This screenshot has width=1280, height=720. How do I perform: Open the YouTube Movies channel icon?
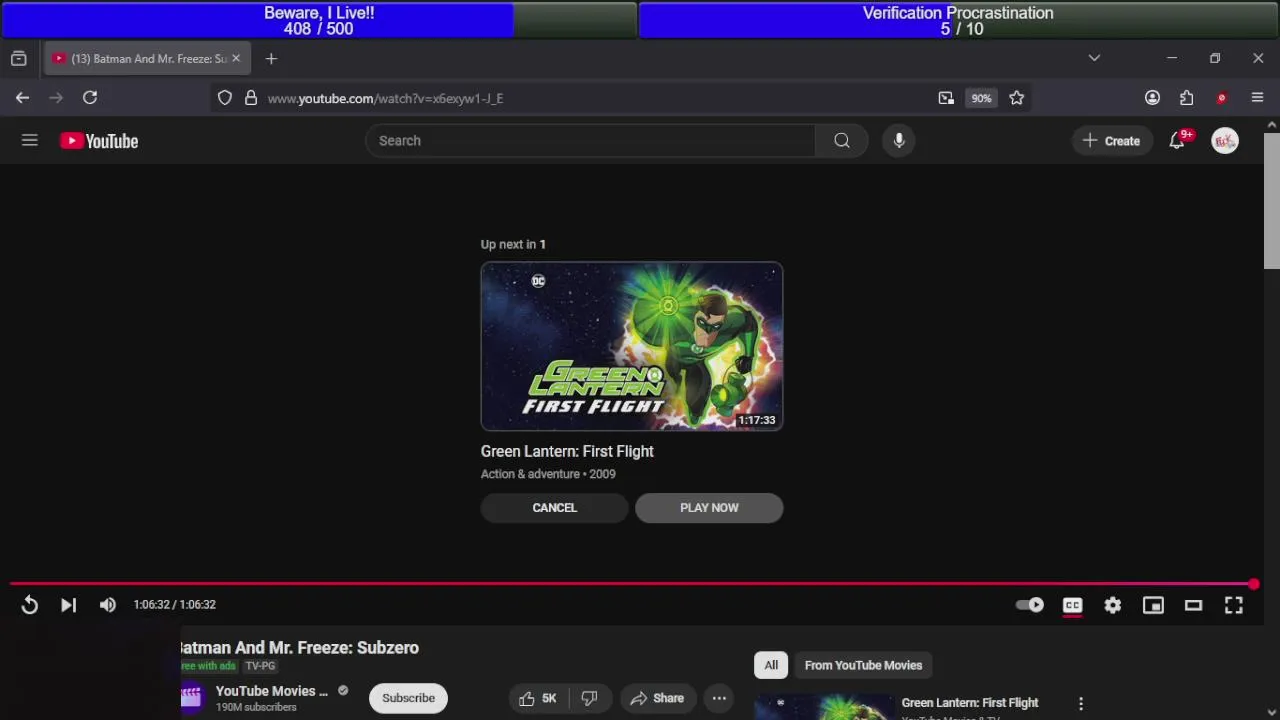(x=191, y=697)
